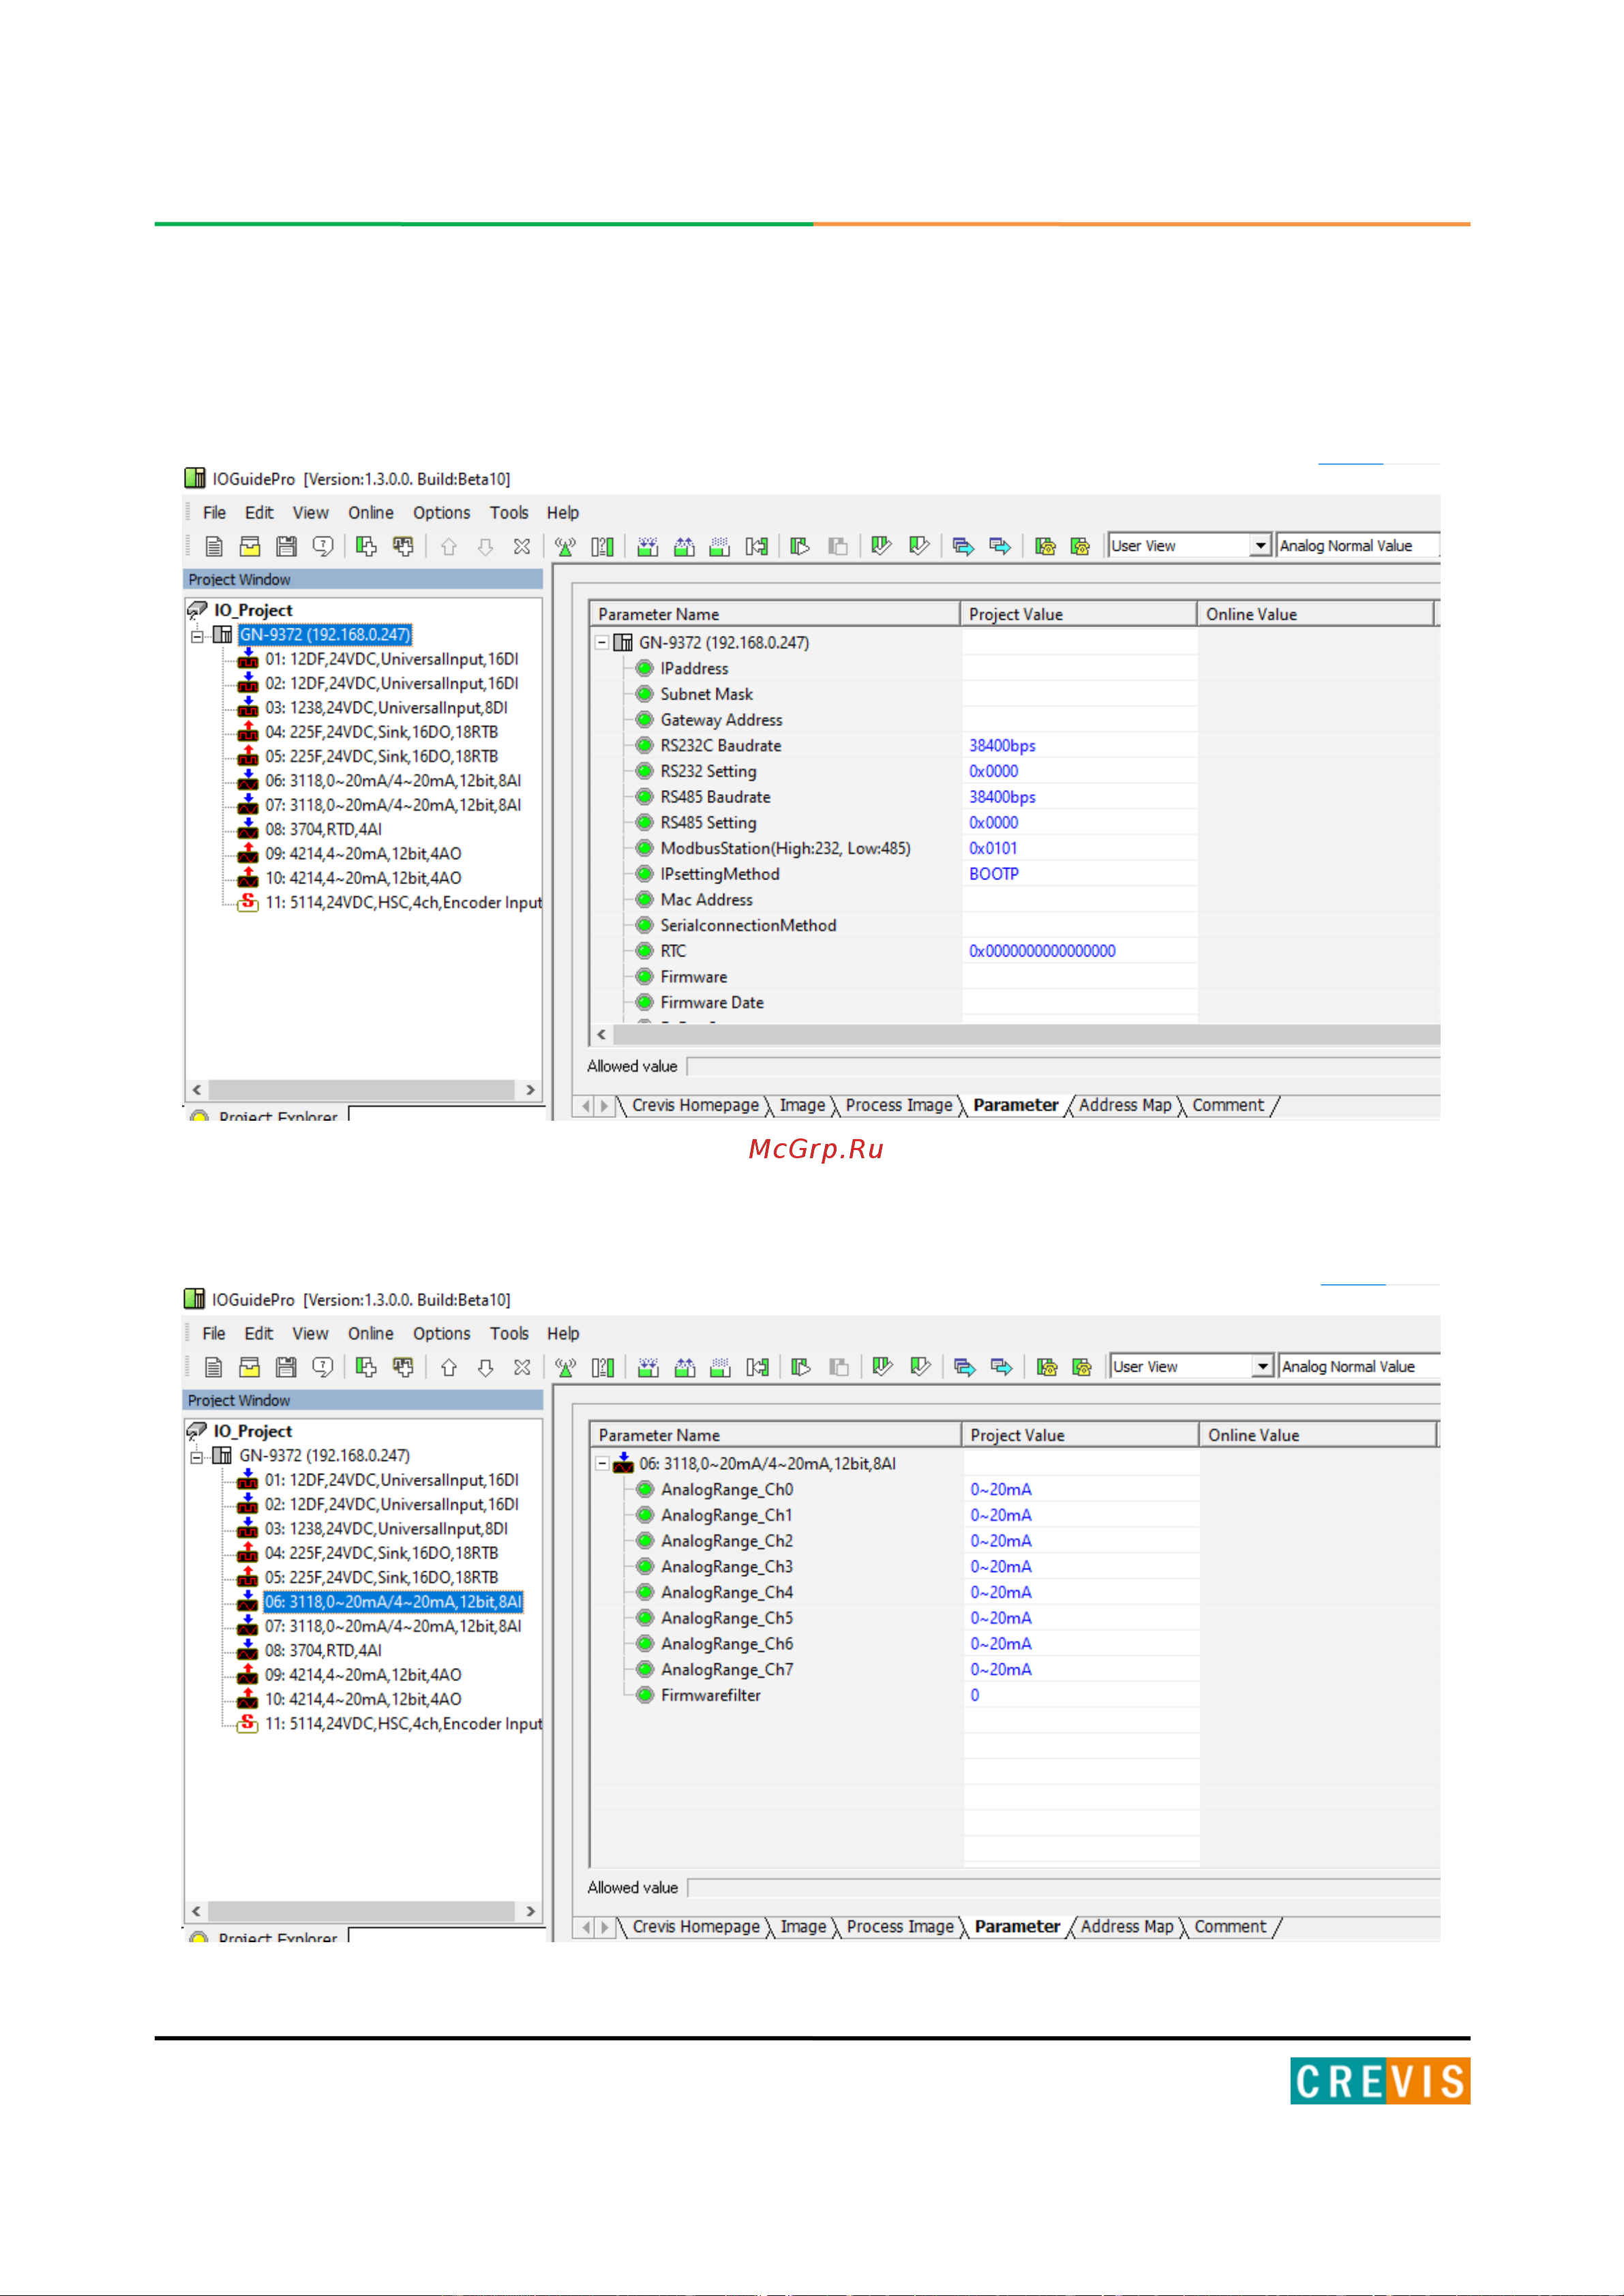Click the save floppy icon in lower toolbar

(x=287, y=1367)
